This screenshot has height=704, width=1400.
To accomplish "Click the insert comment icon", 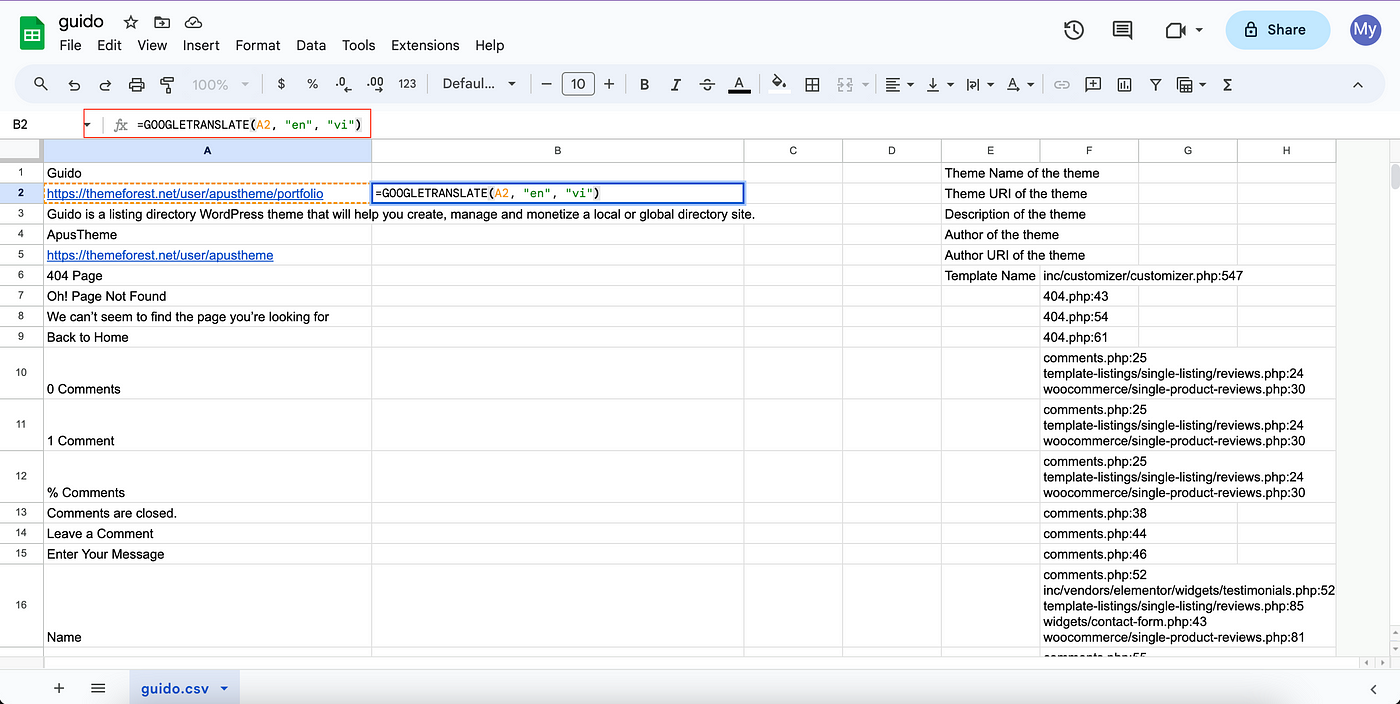I will [1093, 84].
